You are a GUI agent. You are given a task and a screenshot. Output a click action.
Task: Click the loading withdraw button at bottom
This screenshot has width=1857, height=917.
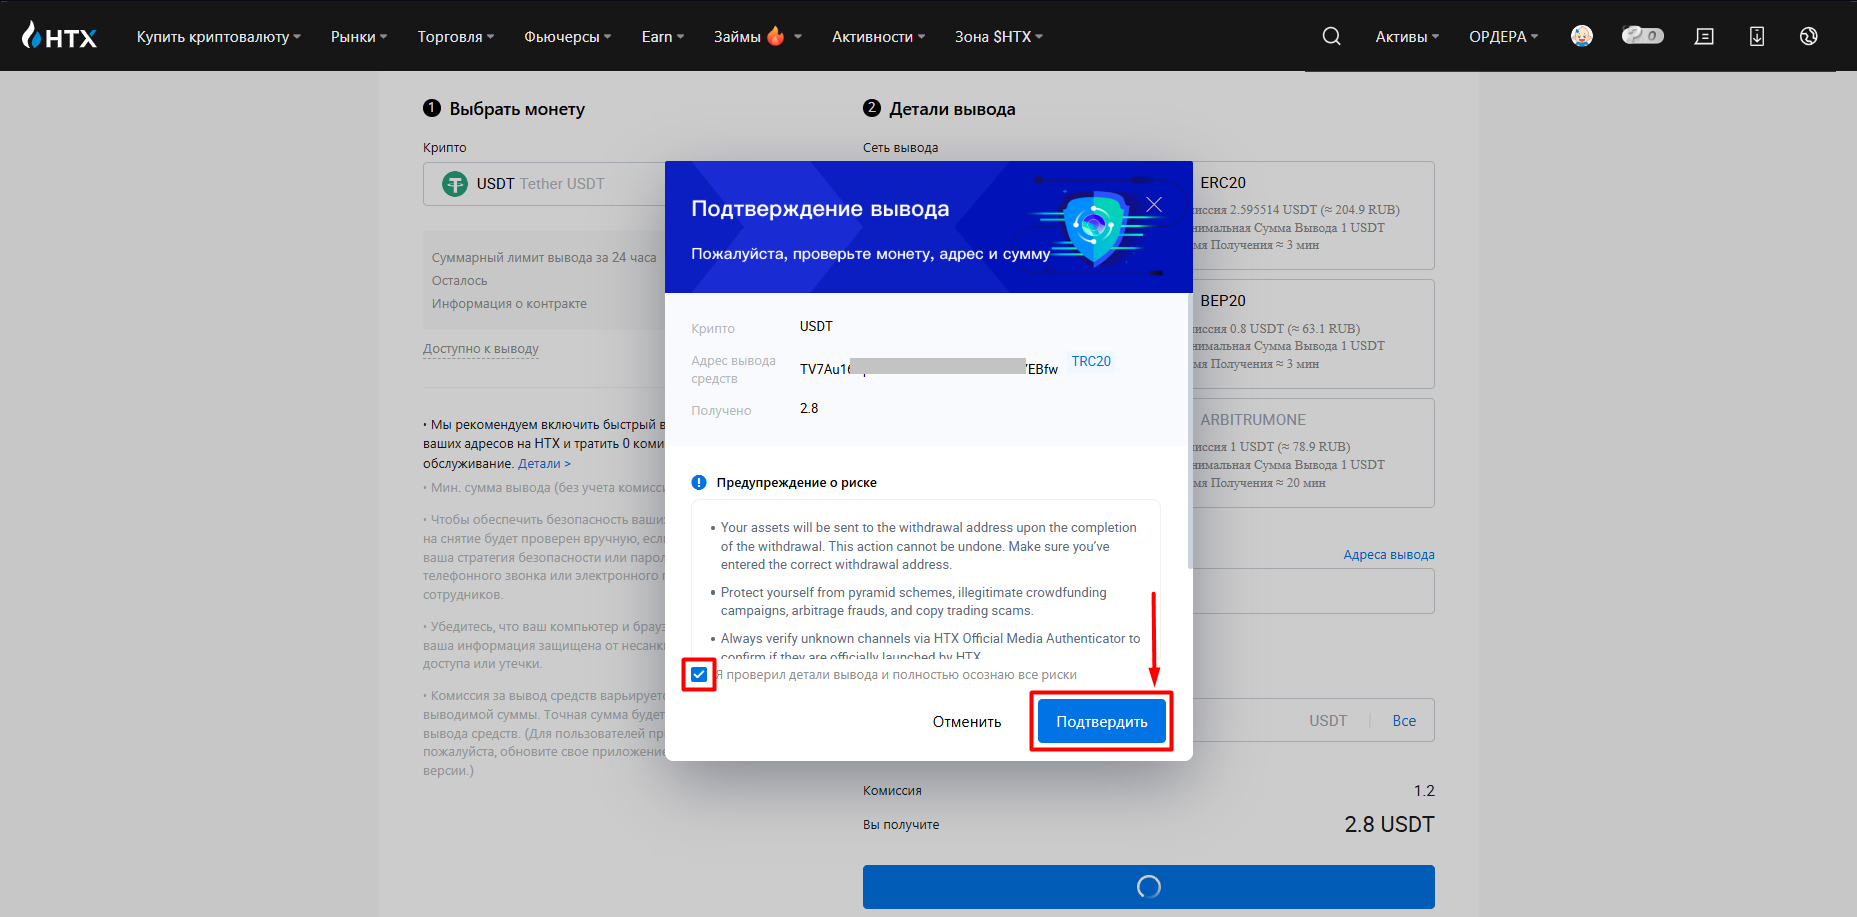pyautogui.click(x=1148, y=887)
